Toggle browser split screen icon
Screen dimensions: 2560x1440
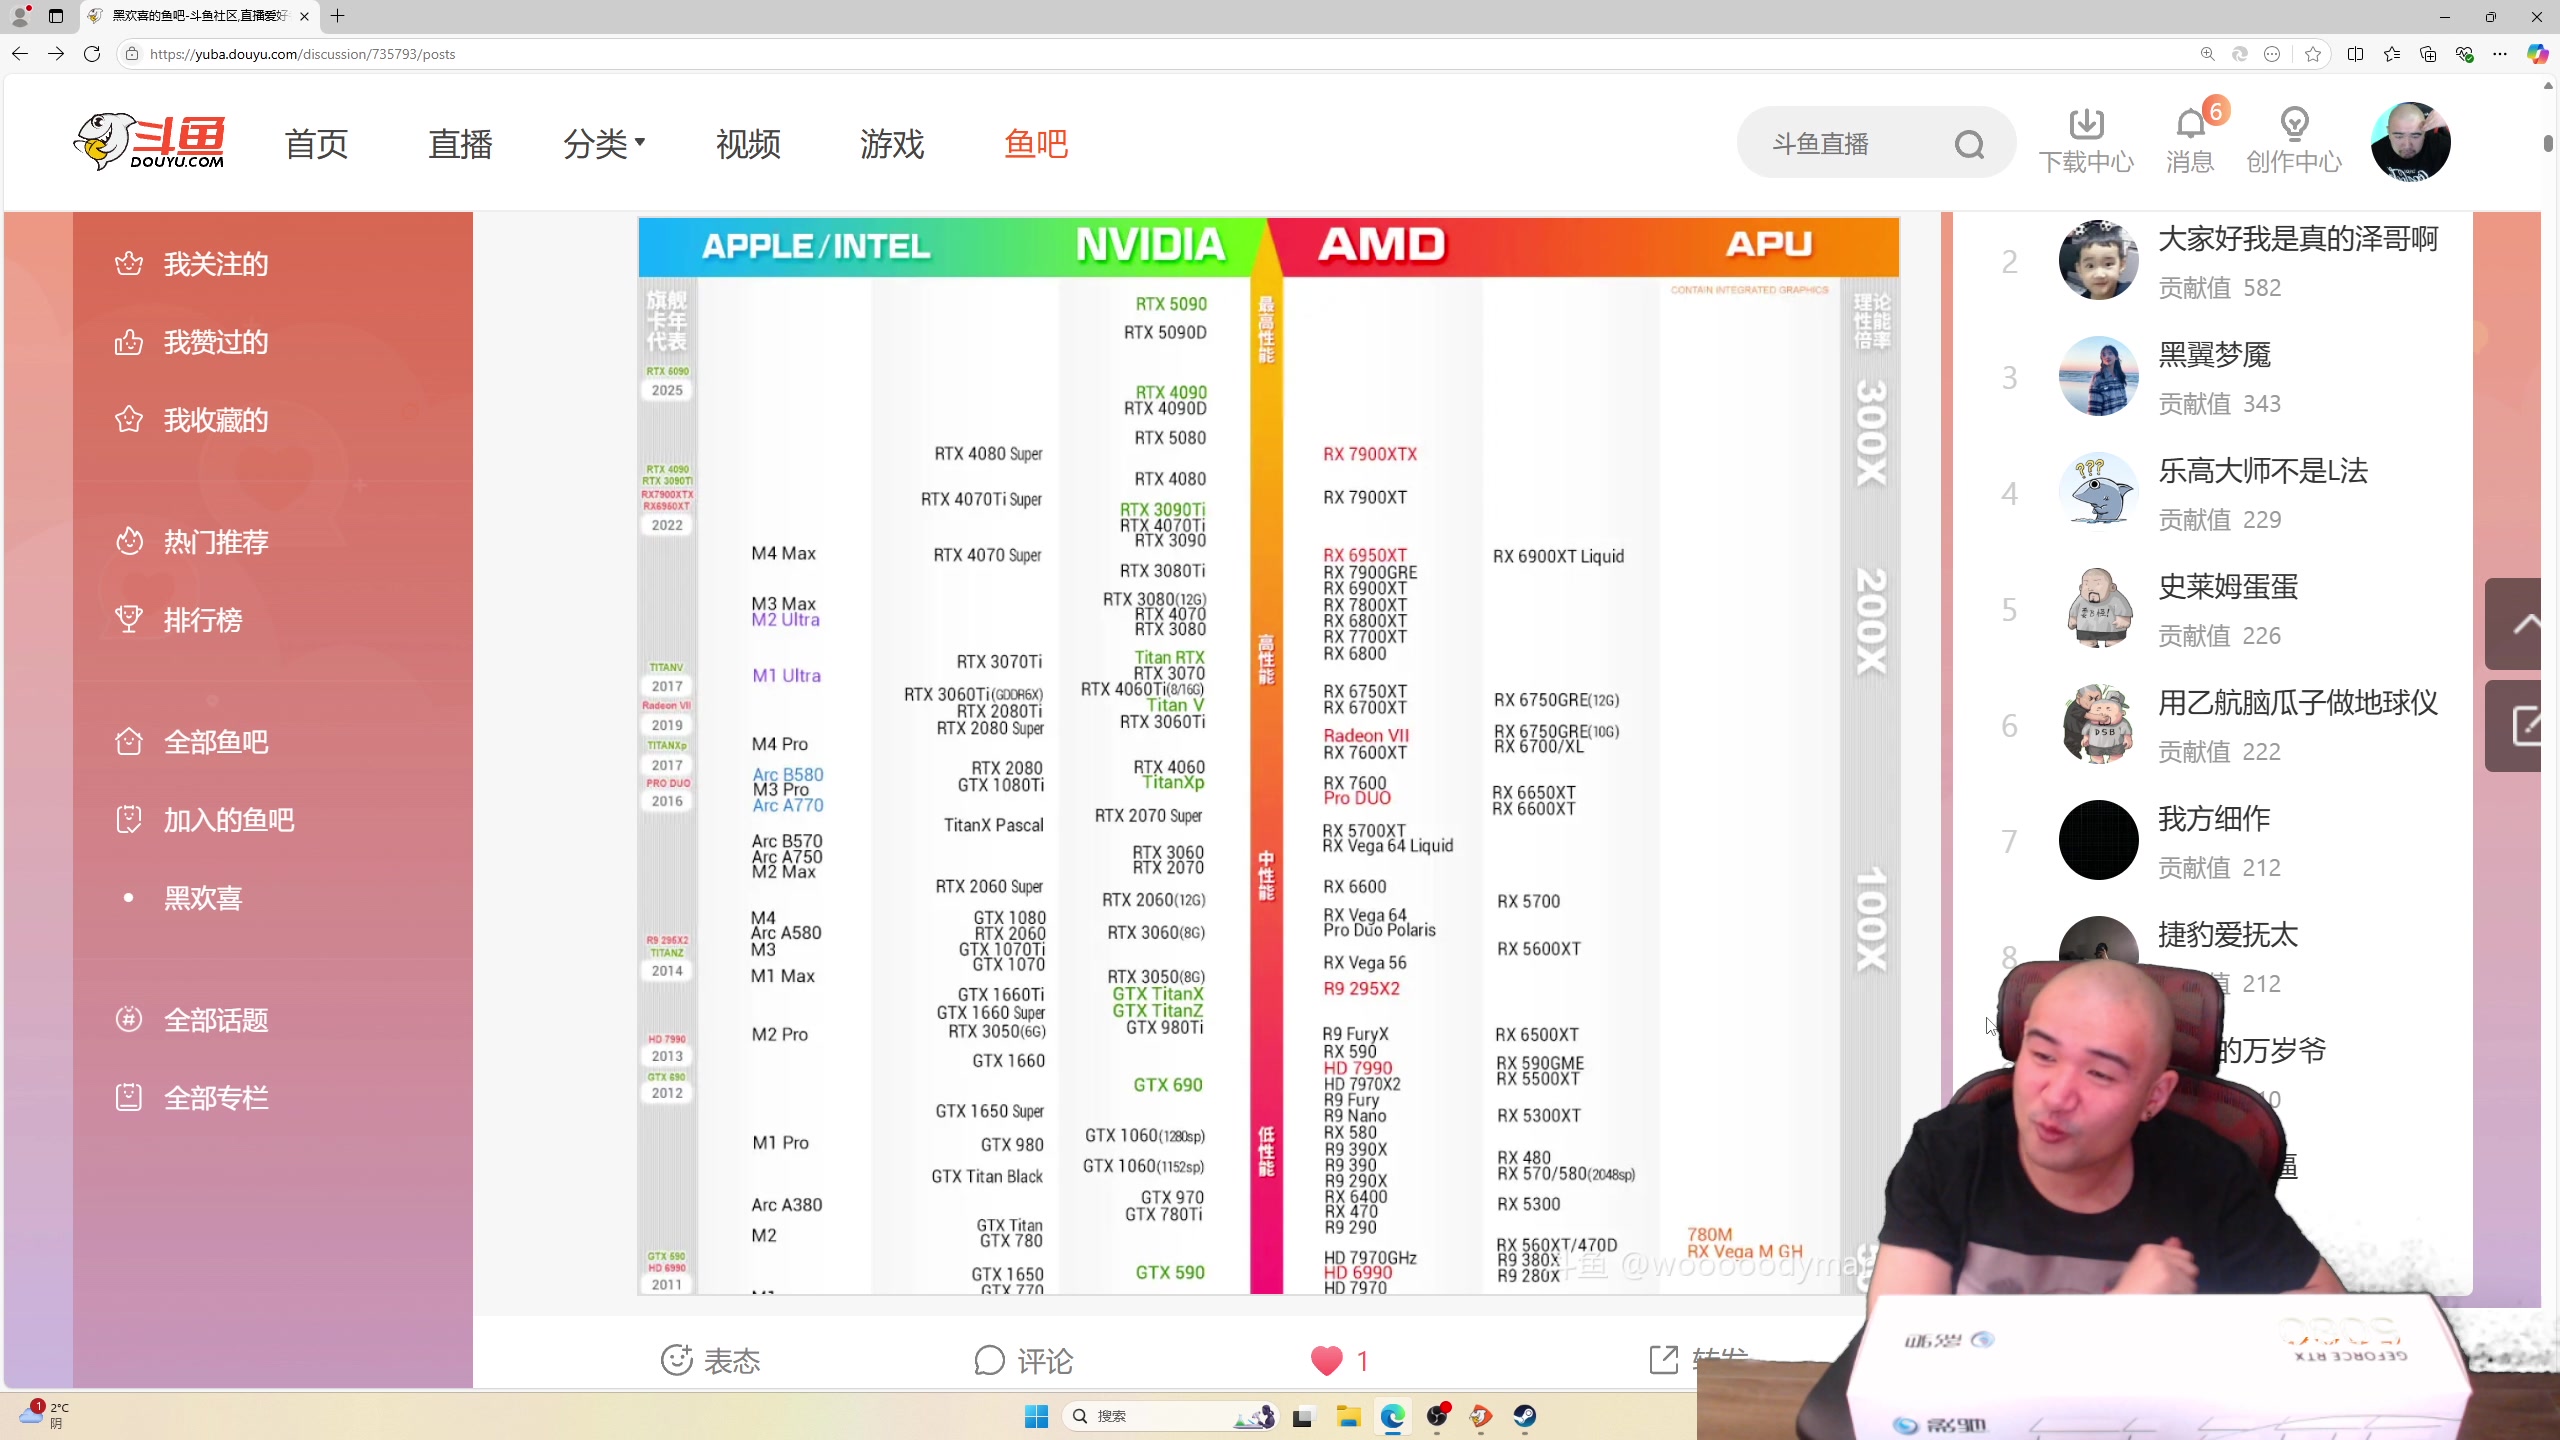click(2355, 54)
